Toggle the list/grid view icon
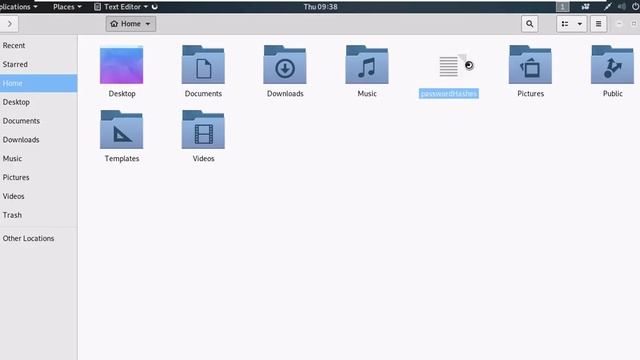640x360 pixels. coord(565,24)
